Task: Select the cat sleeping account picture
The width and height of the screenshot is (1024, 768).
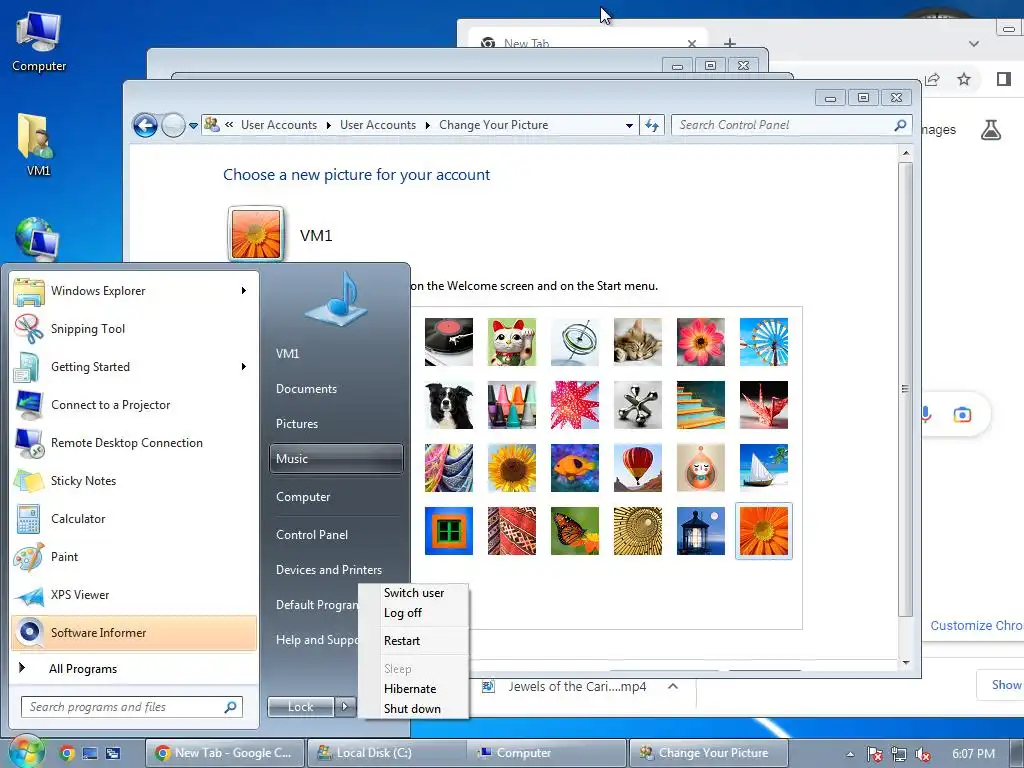Action: click(x=637, y=342)
